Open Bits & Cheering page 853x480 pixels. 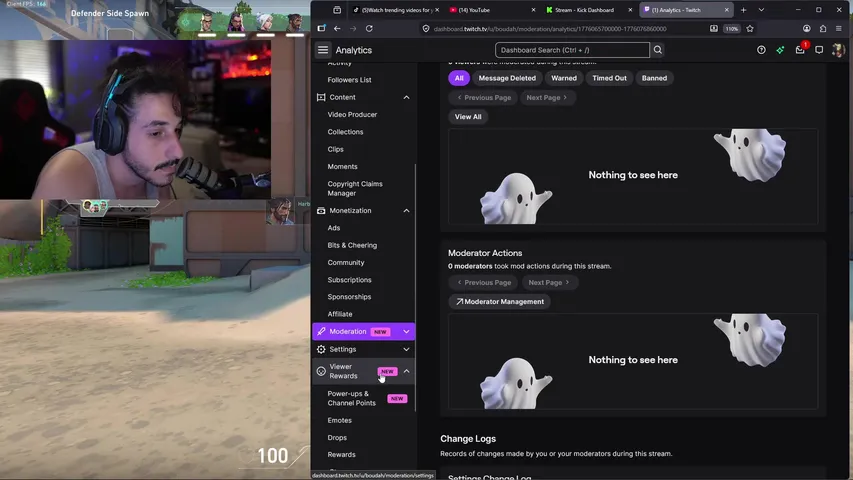click(x=352, y=245)
